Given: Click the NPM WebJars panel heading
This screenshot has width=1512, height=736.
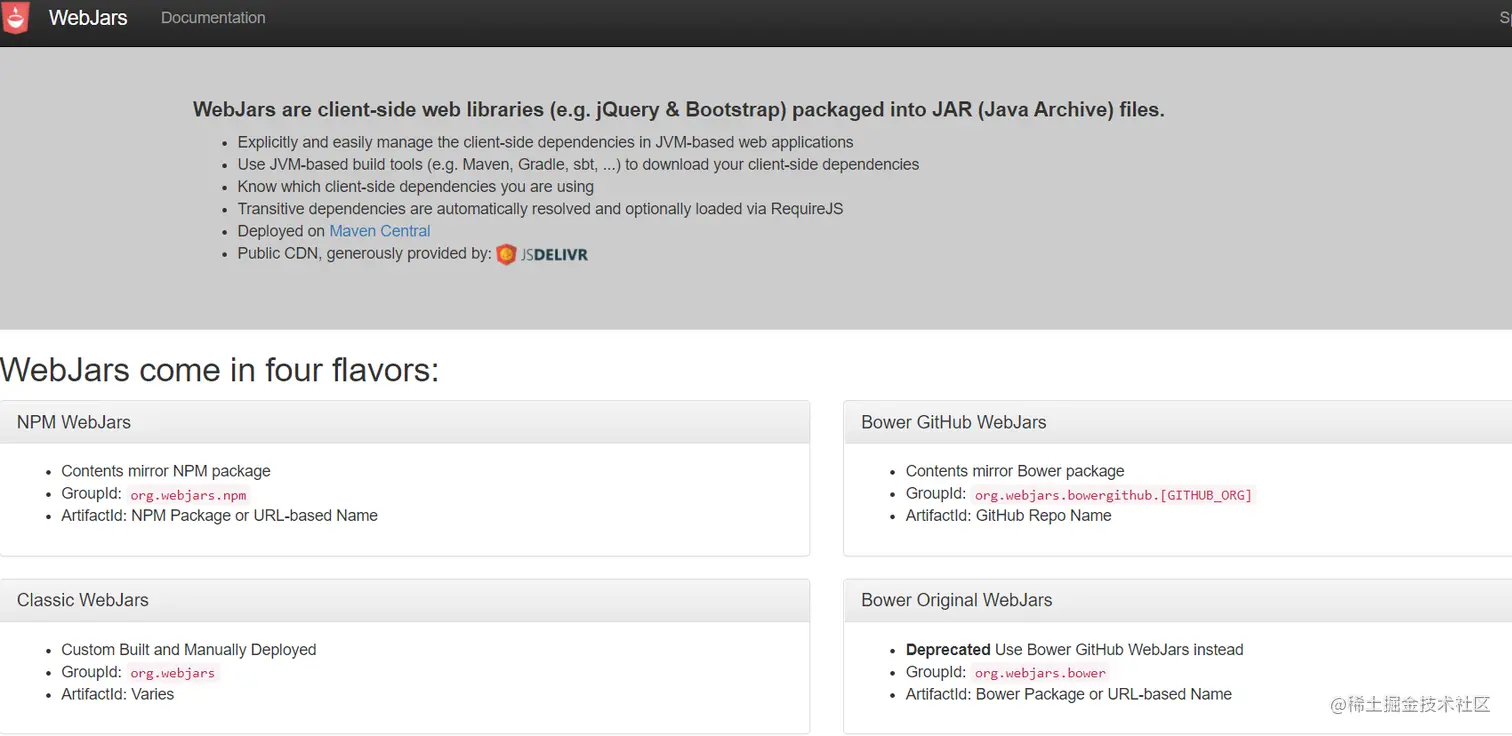Looking at the screenshot, I should [x=74, y=422].
